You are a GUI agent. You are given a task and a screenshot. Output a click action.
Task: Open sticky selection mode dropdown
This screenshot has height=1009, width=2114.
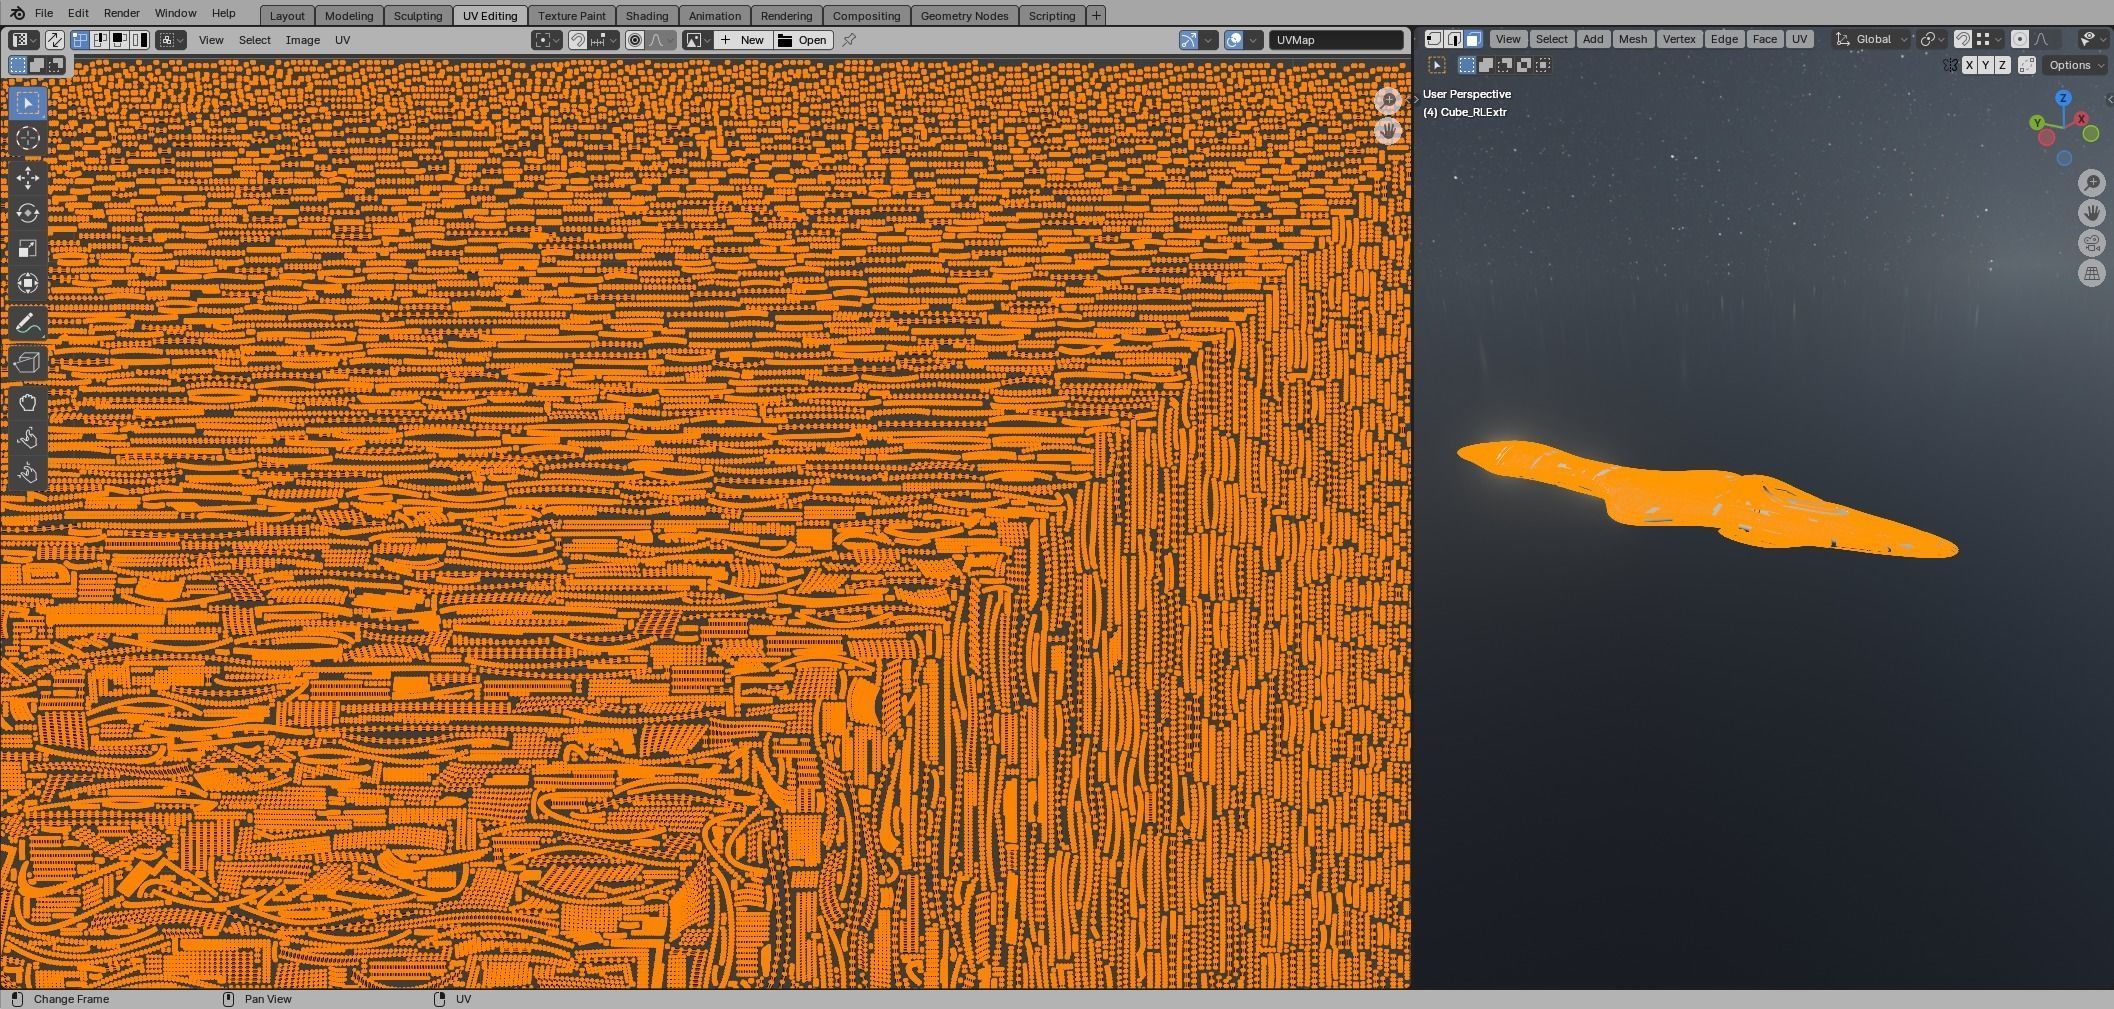pyautogui.click(x=171, y=40)
